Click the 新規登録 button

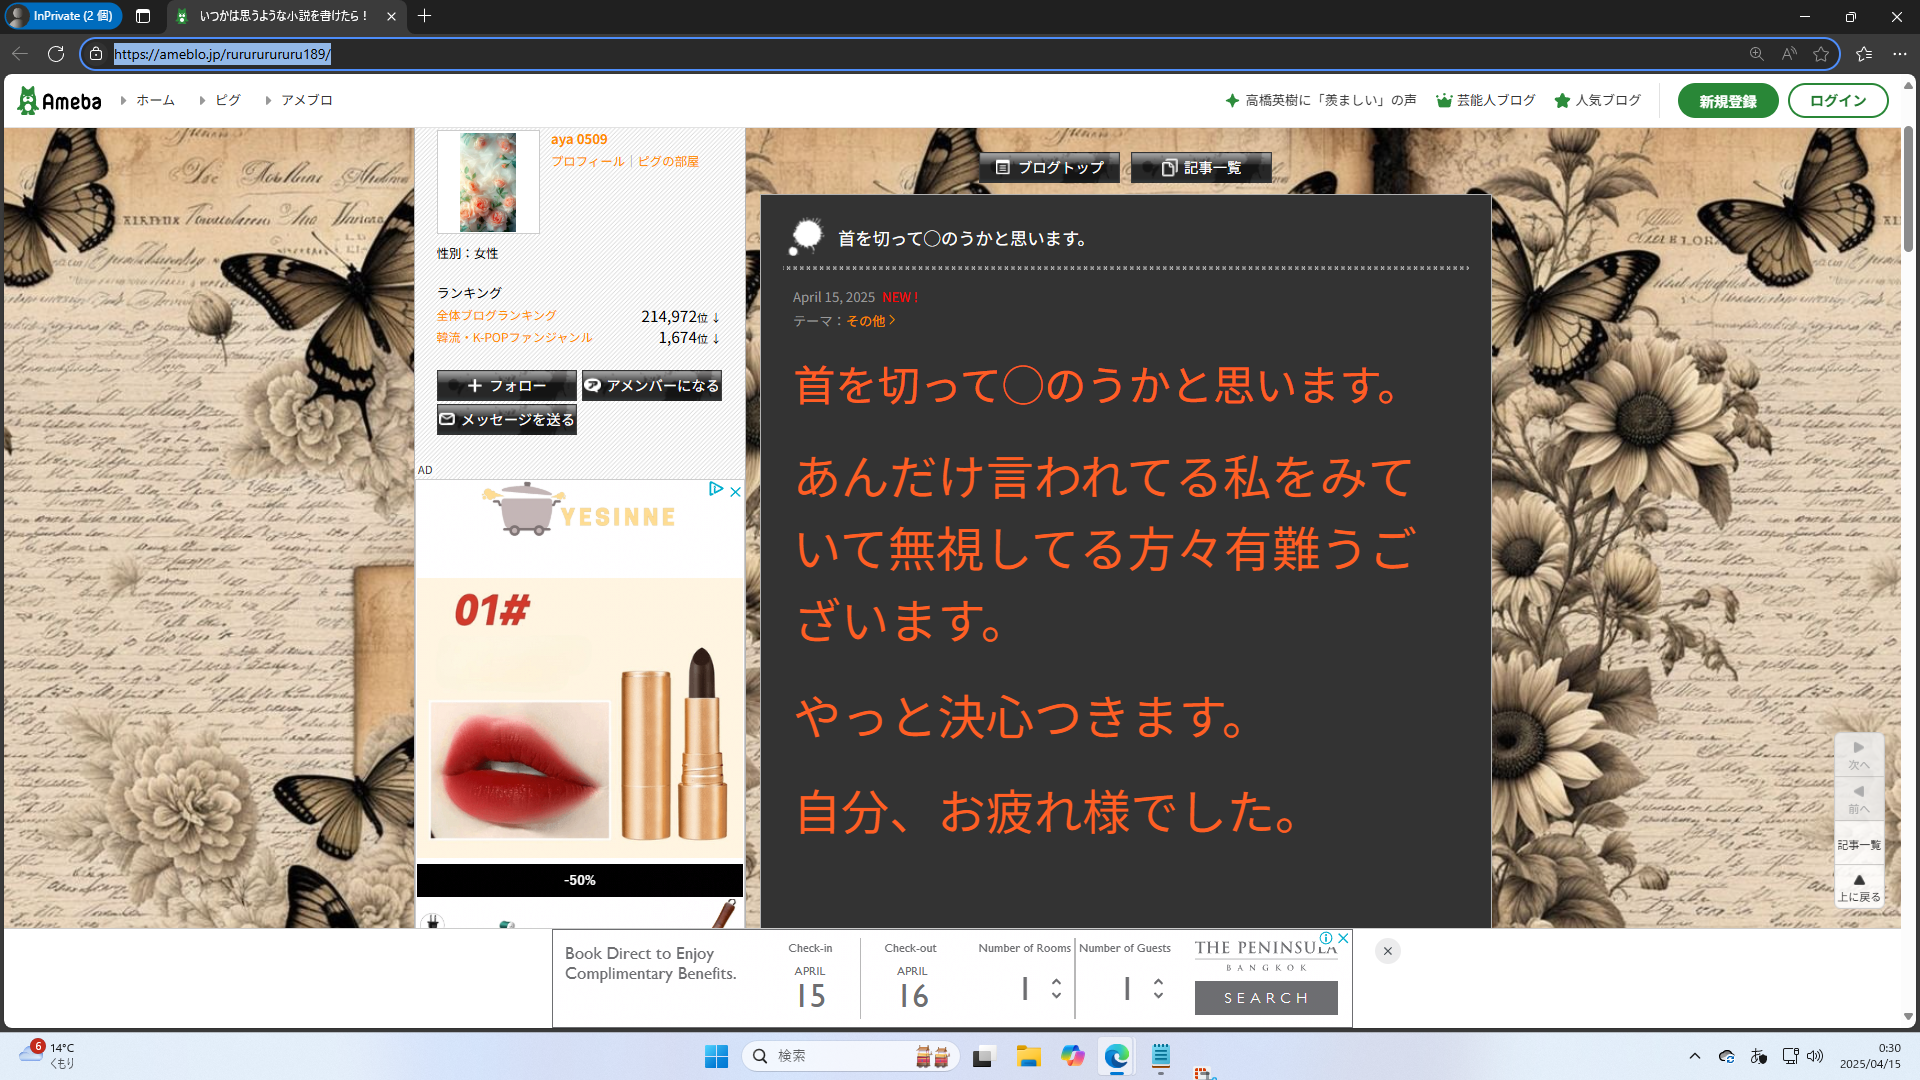coord(1727,101)
